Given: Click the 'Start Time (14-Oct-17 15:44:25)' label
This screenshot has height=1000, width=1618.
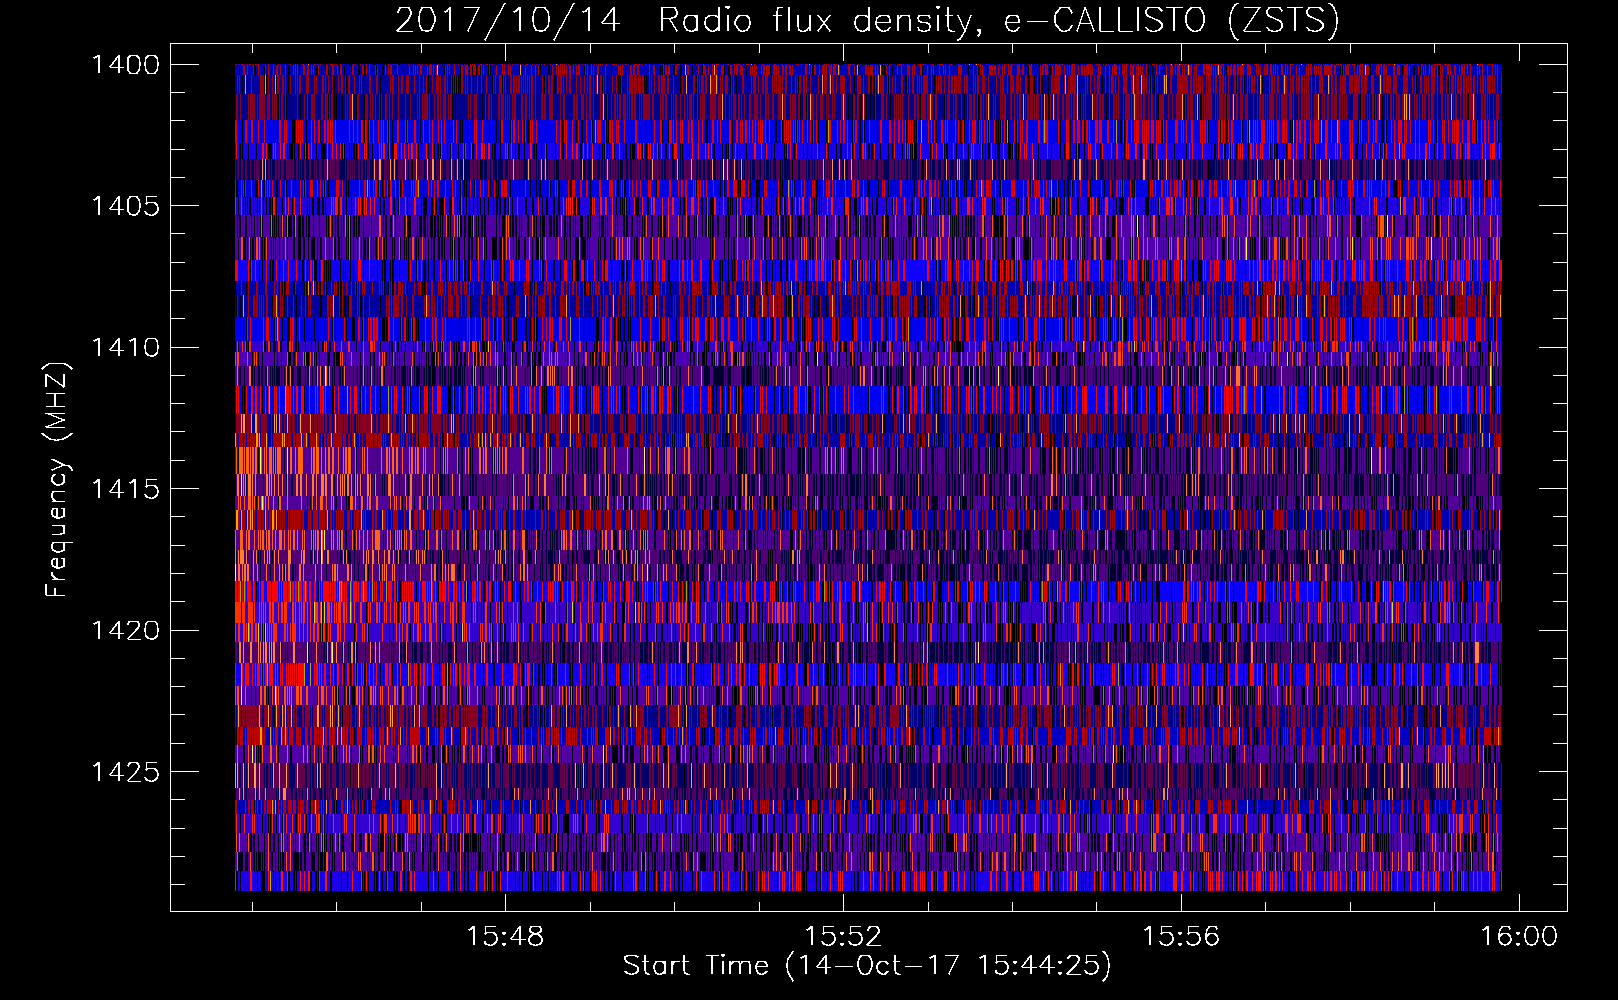Looking at the screenshot, I should (867, 966).
